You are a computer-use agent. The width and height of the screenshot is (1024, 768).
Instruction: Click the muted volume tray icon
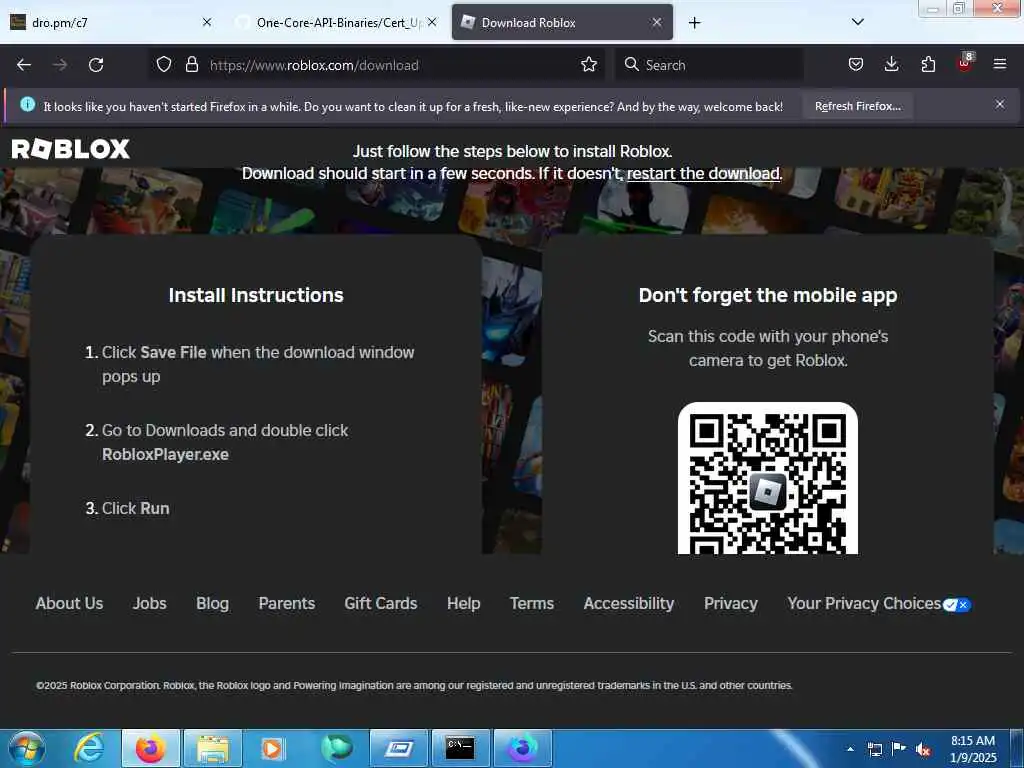coord(923,750)
